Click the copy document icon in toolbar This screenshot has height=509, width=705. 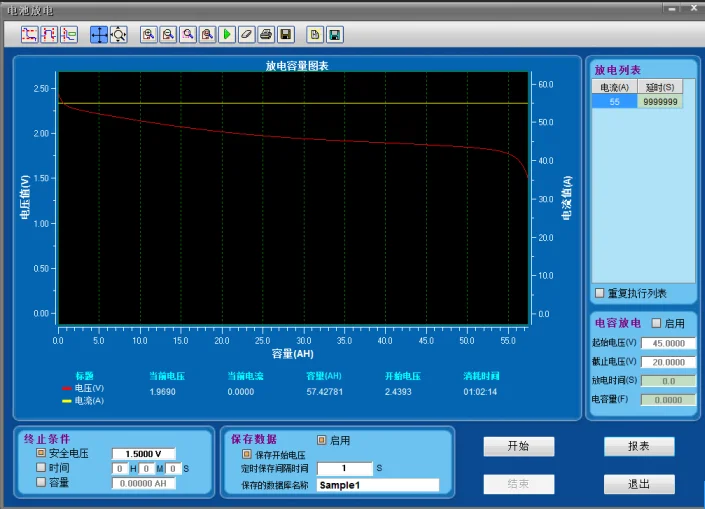[x=315, y=34]
